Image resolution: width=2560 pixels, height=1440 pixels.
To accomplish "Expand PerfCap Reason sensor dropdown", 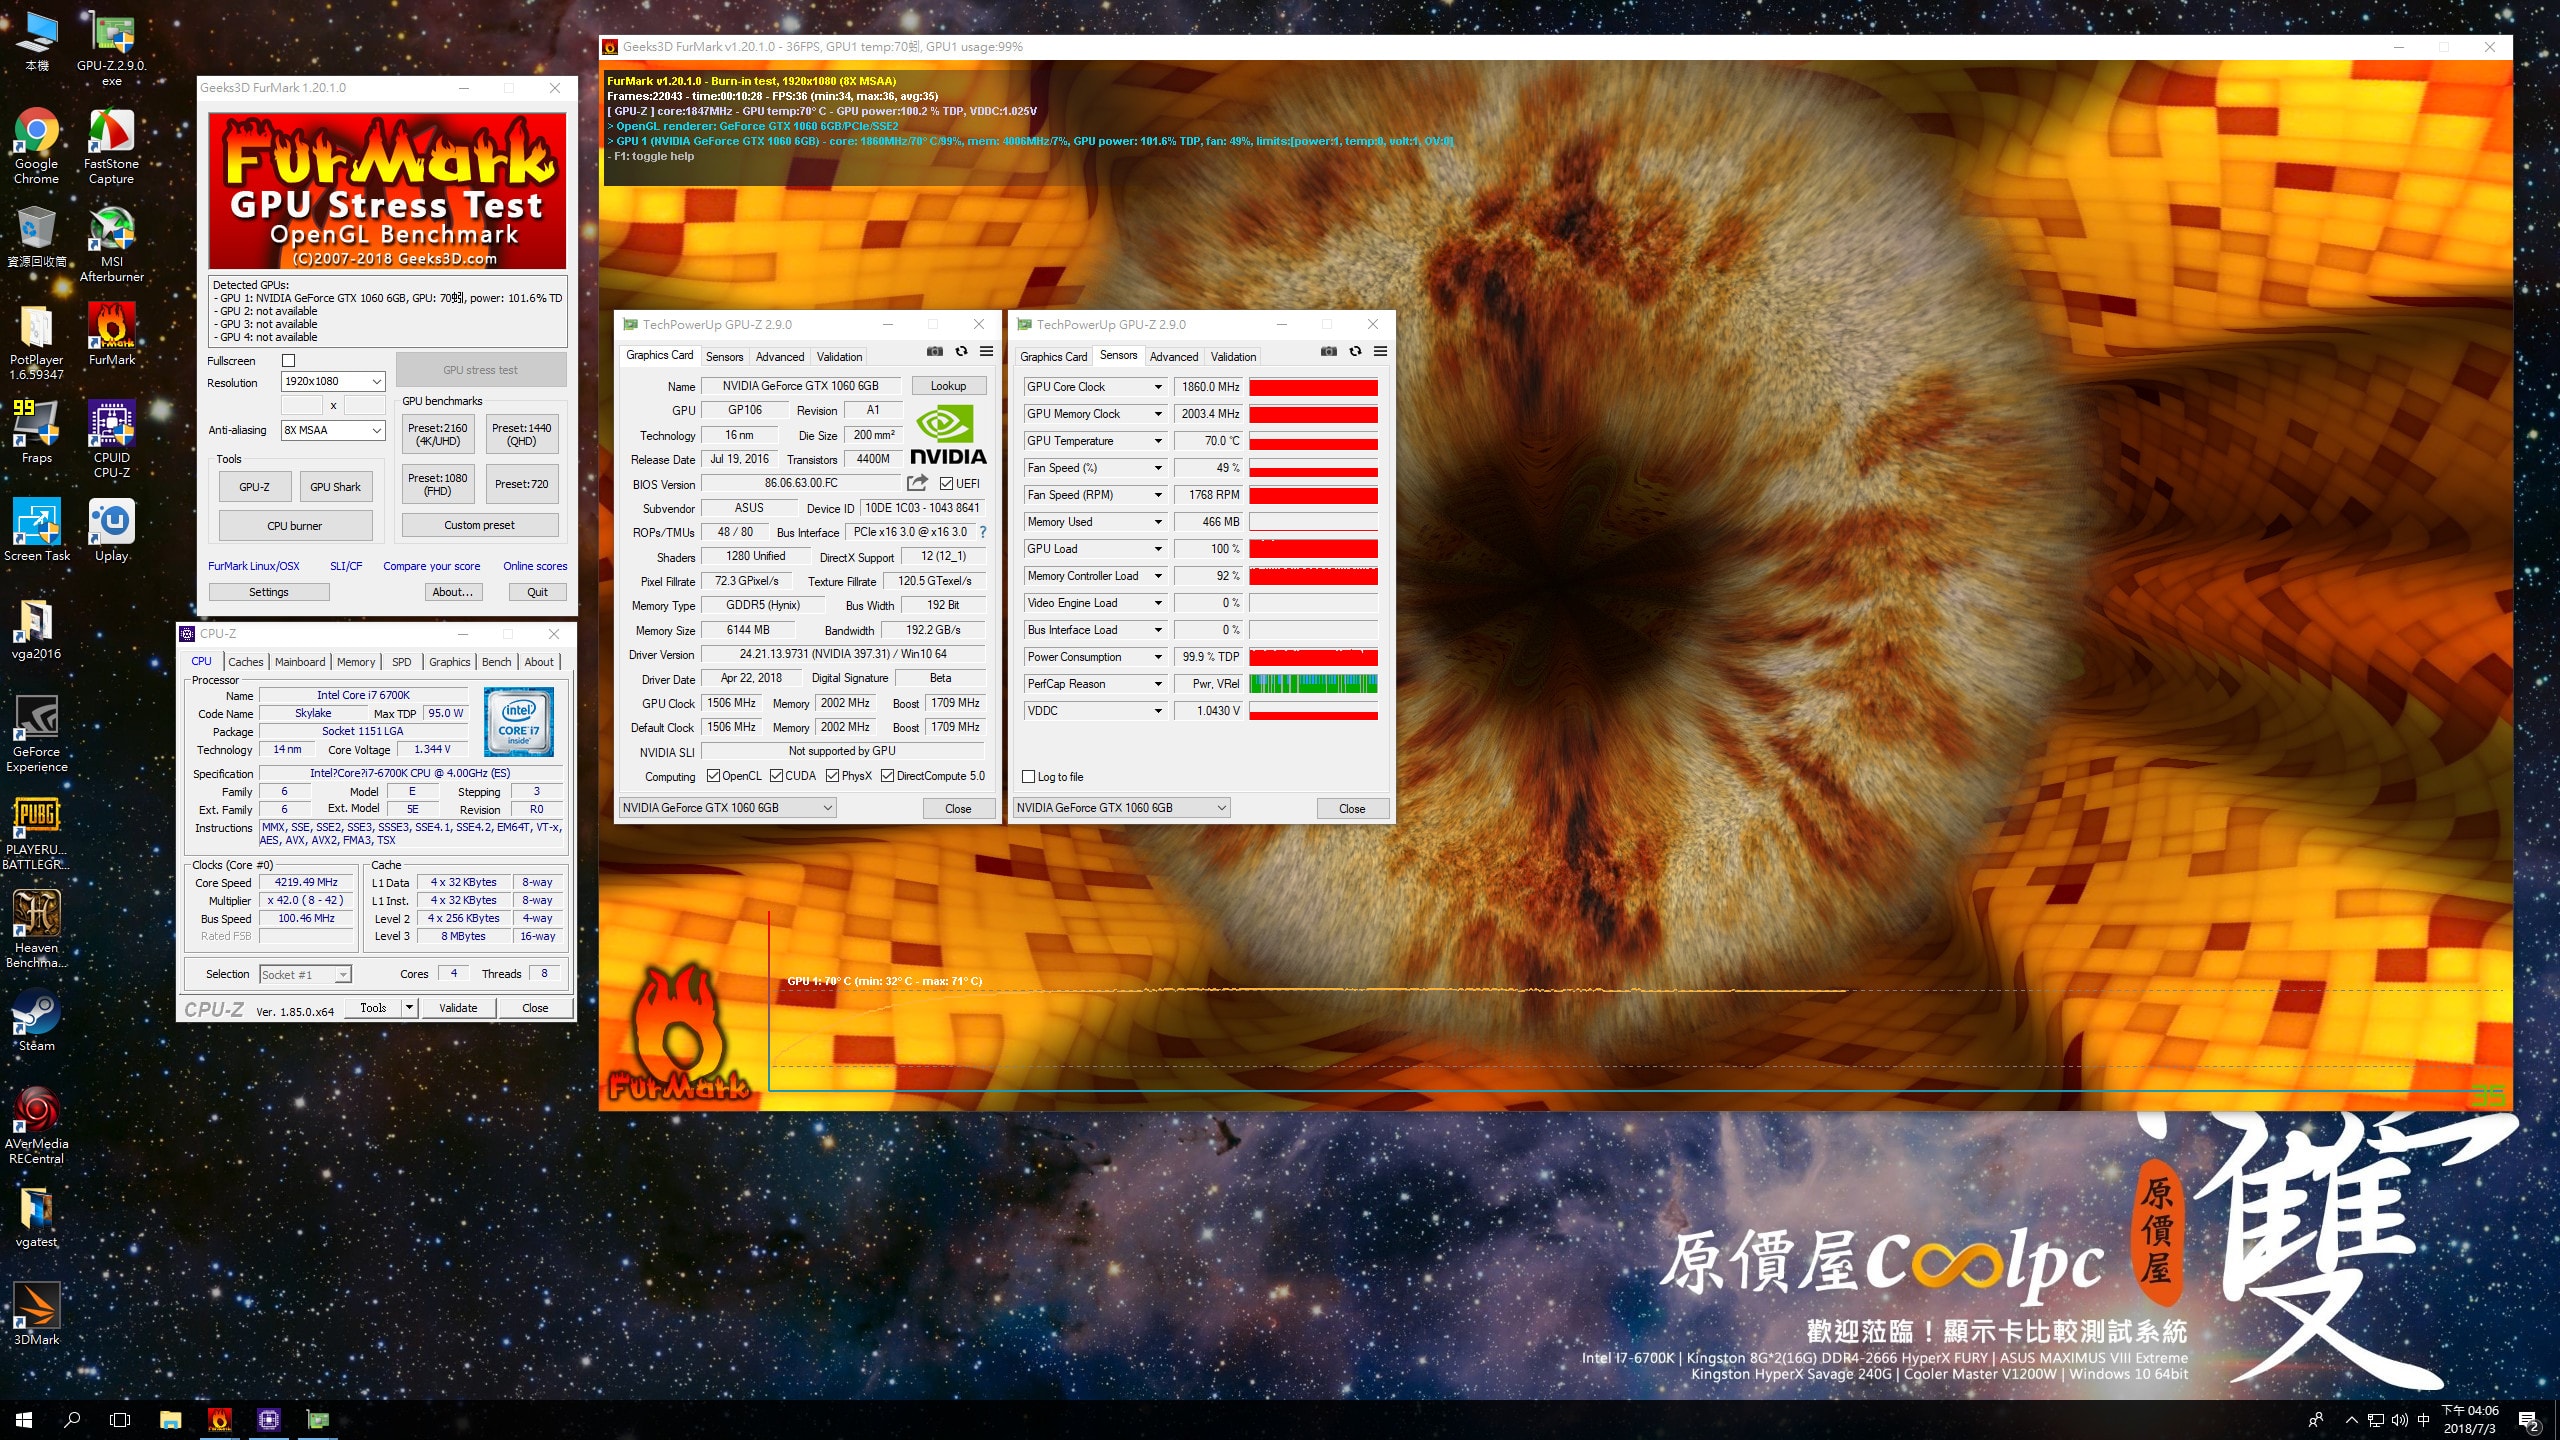I will (1158, 684).
